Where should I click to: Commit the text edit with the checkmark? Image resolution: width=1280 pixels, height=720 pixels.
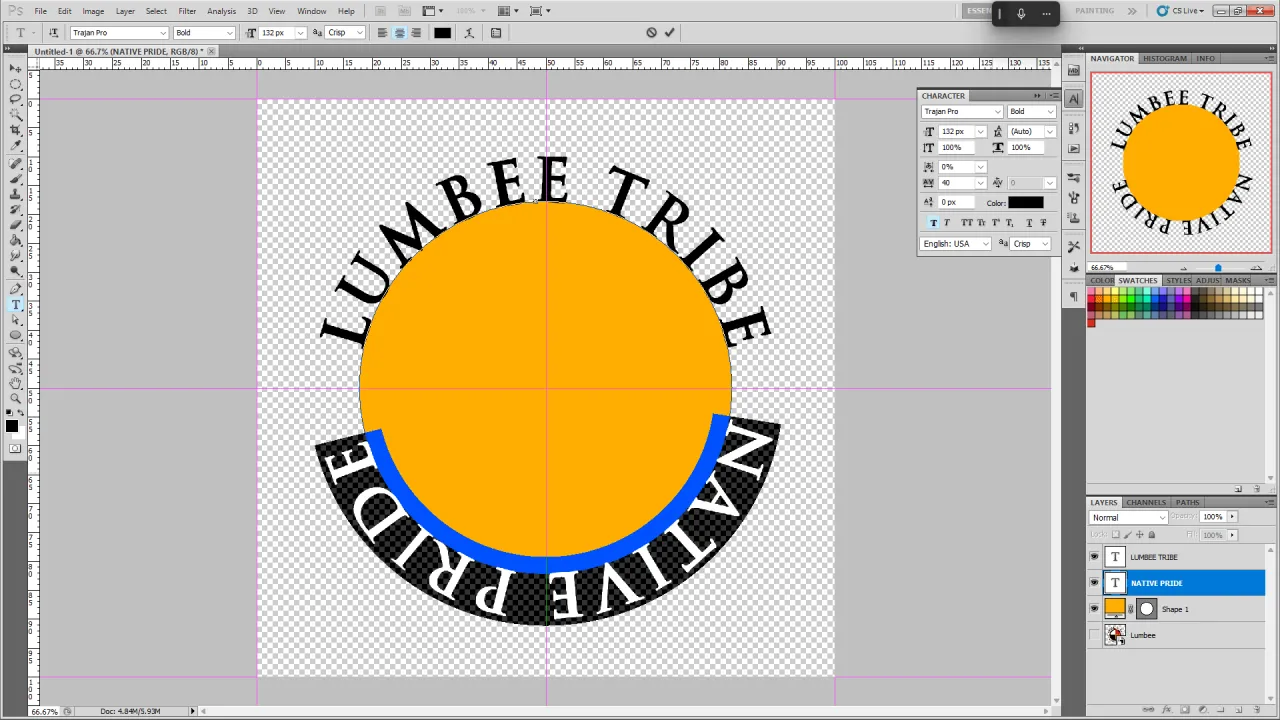pyautogui.click(x=669, y=32)
